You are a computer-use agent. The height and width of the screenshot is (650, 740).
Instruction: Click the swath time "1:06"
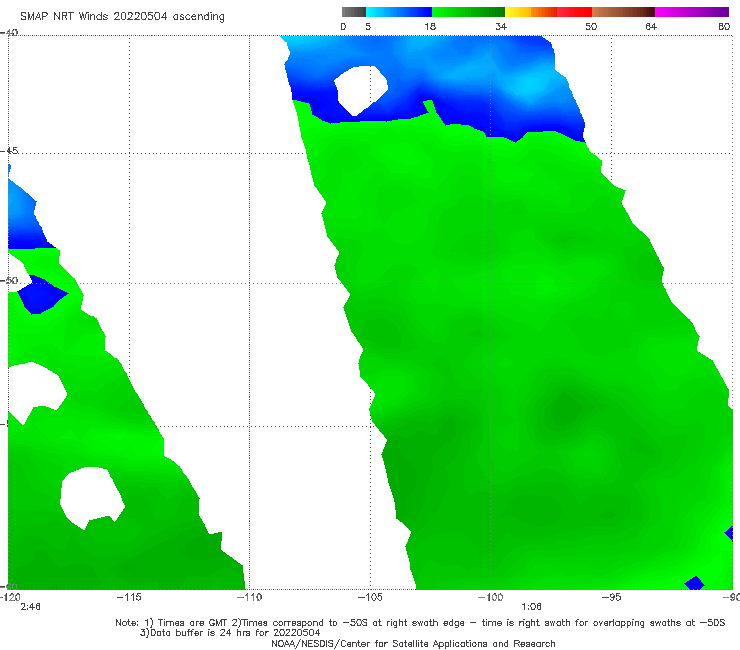click(x=531, y=607)
